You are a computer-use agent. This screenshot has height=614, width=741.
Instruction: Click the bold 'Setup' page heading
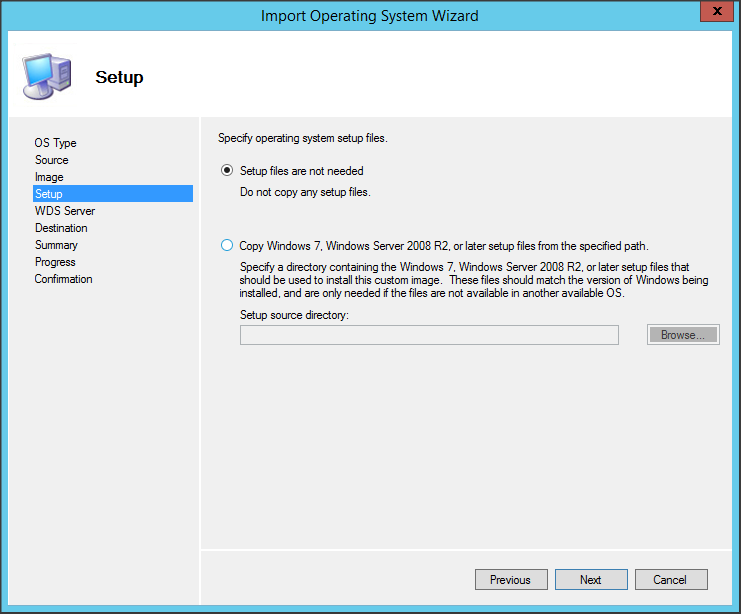(119, 77)
